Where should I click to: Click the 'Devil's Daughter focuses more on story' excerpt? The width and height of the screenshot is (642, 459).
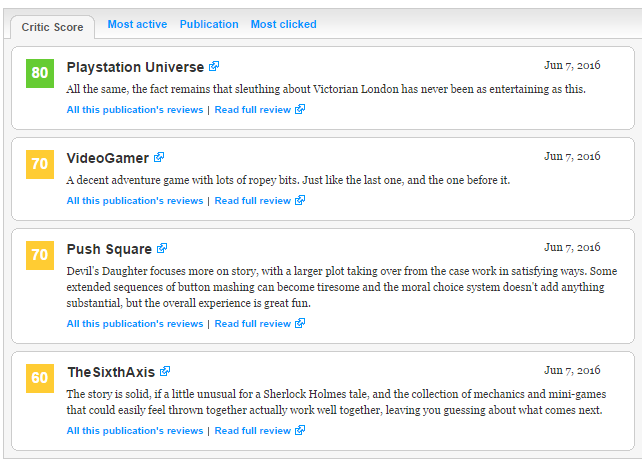coord(342,287)
